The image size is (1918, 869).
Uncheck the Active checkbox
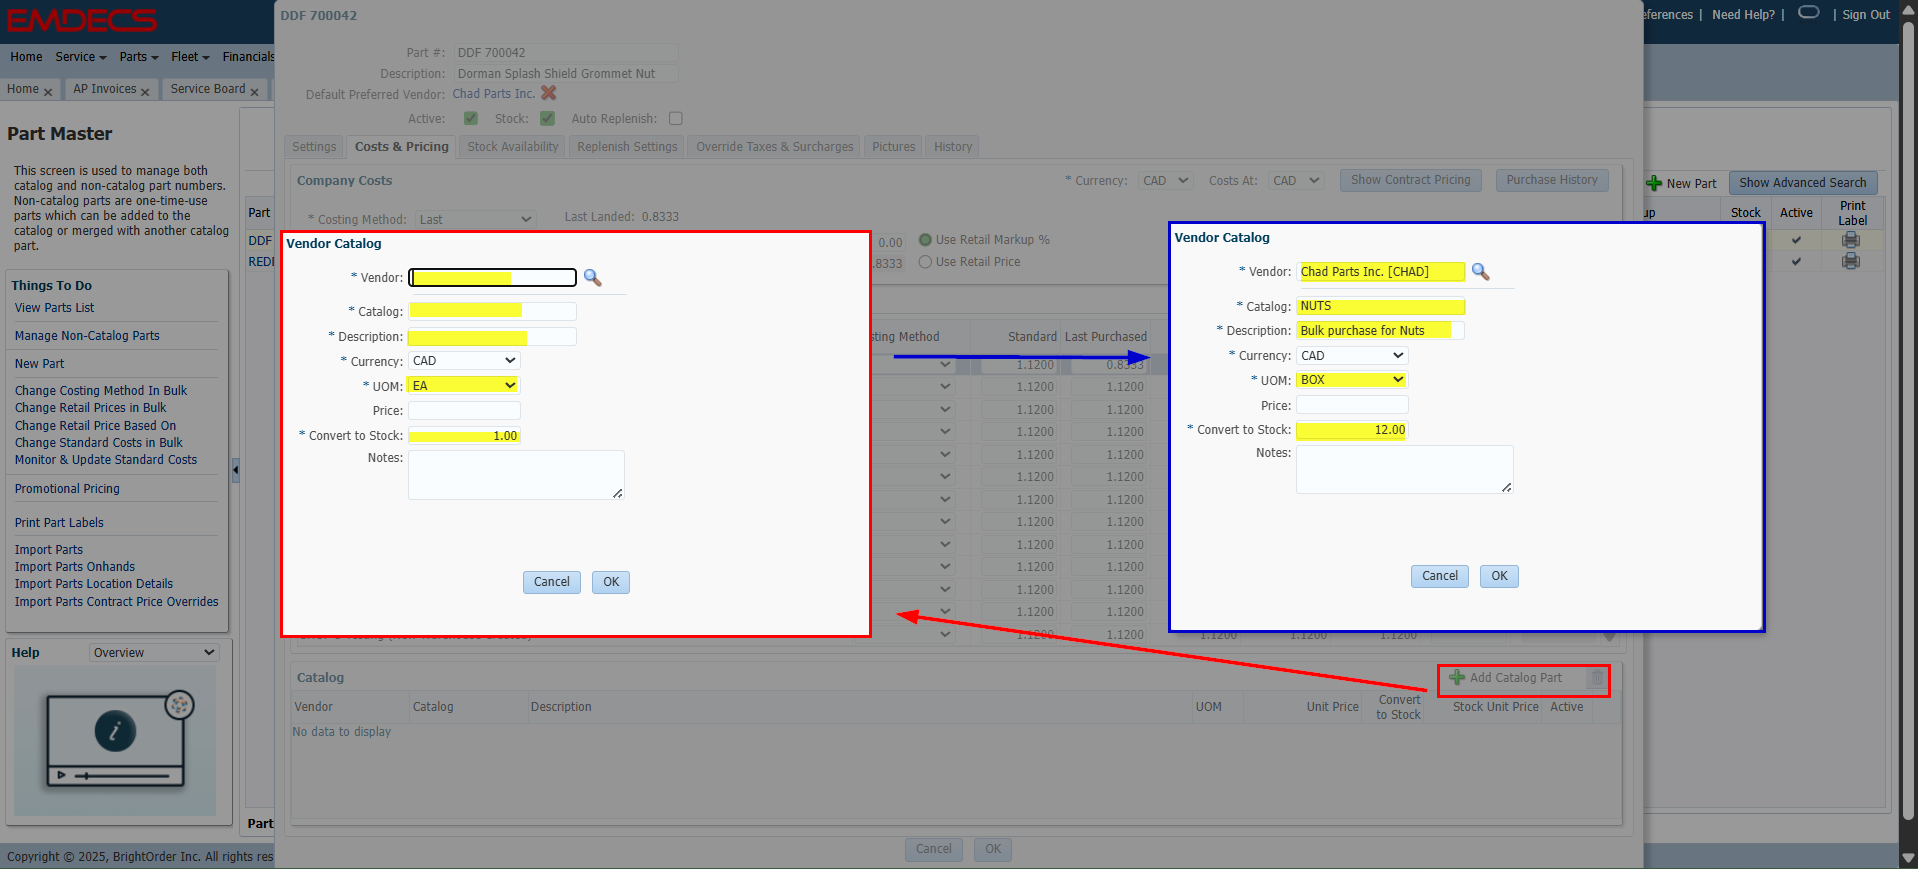coord(471,119)
